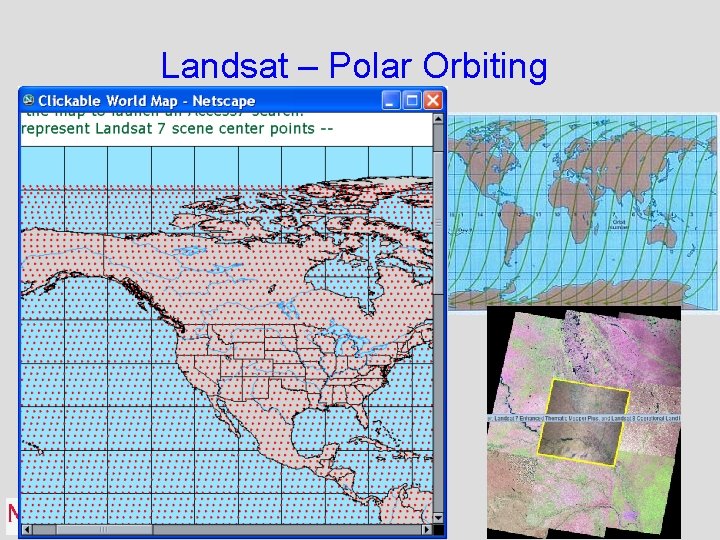Click the world orbit track map image

point(584,212)
